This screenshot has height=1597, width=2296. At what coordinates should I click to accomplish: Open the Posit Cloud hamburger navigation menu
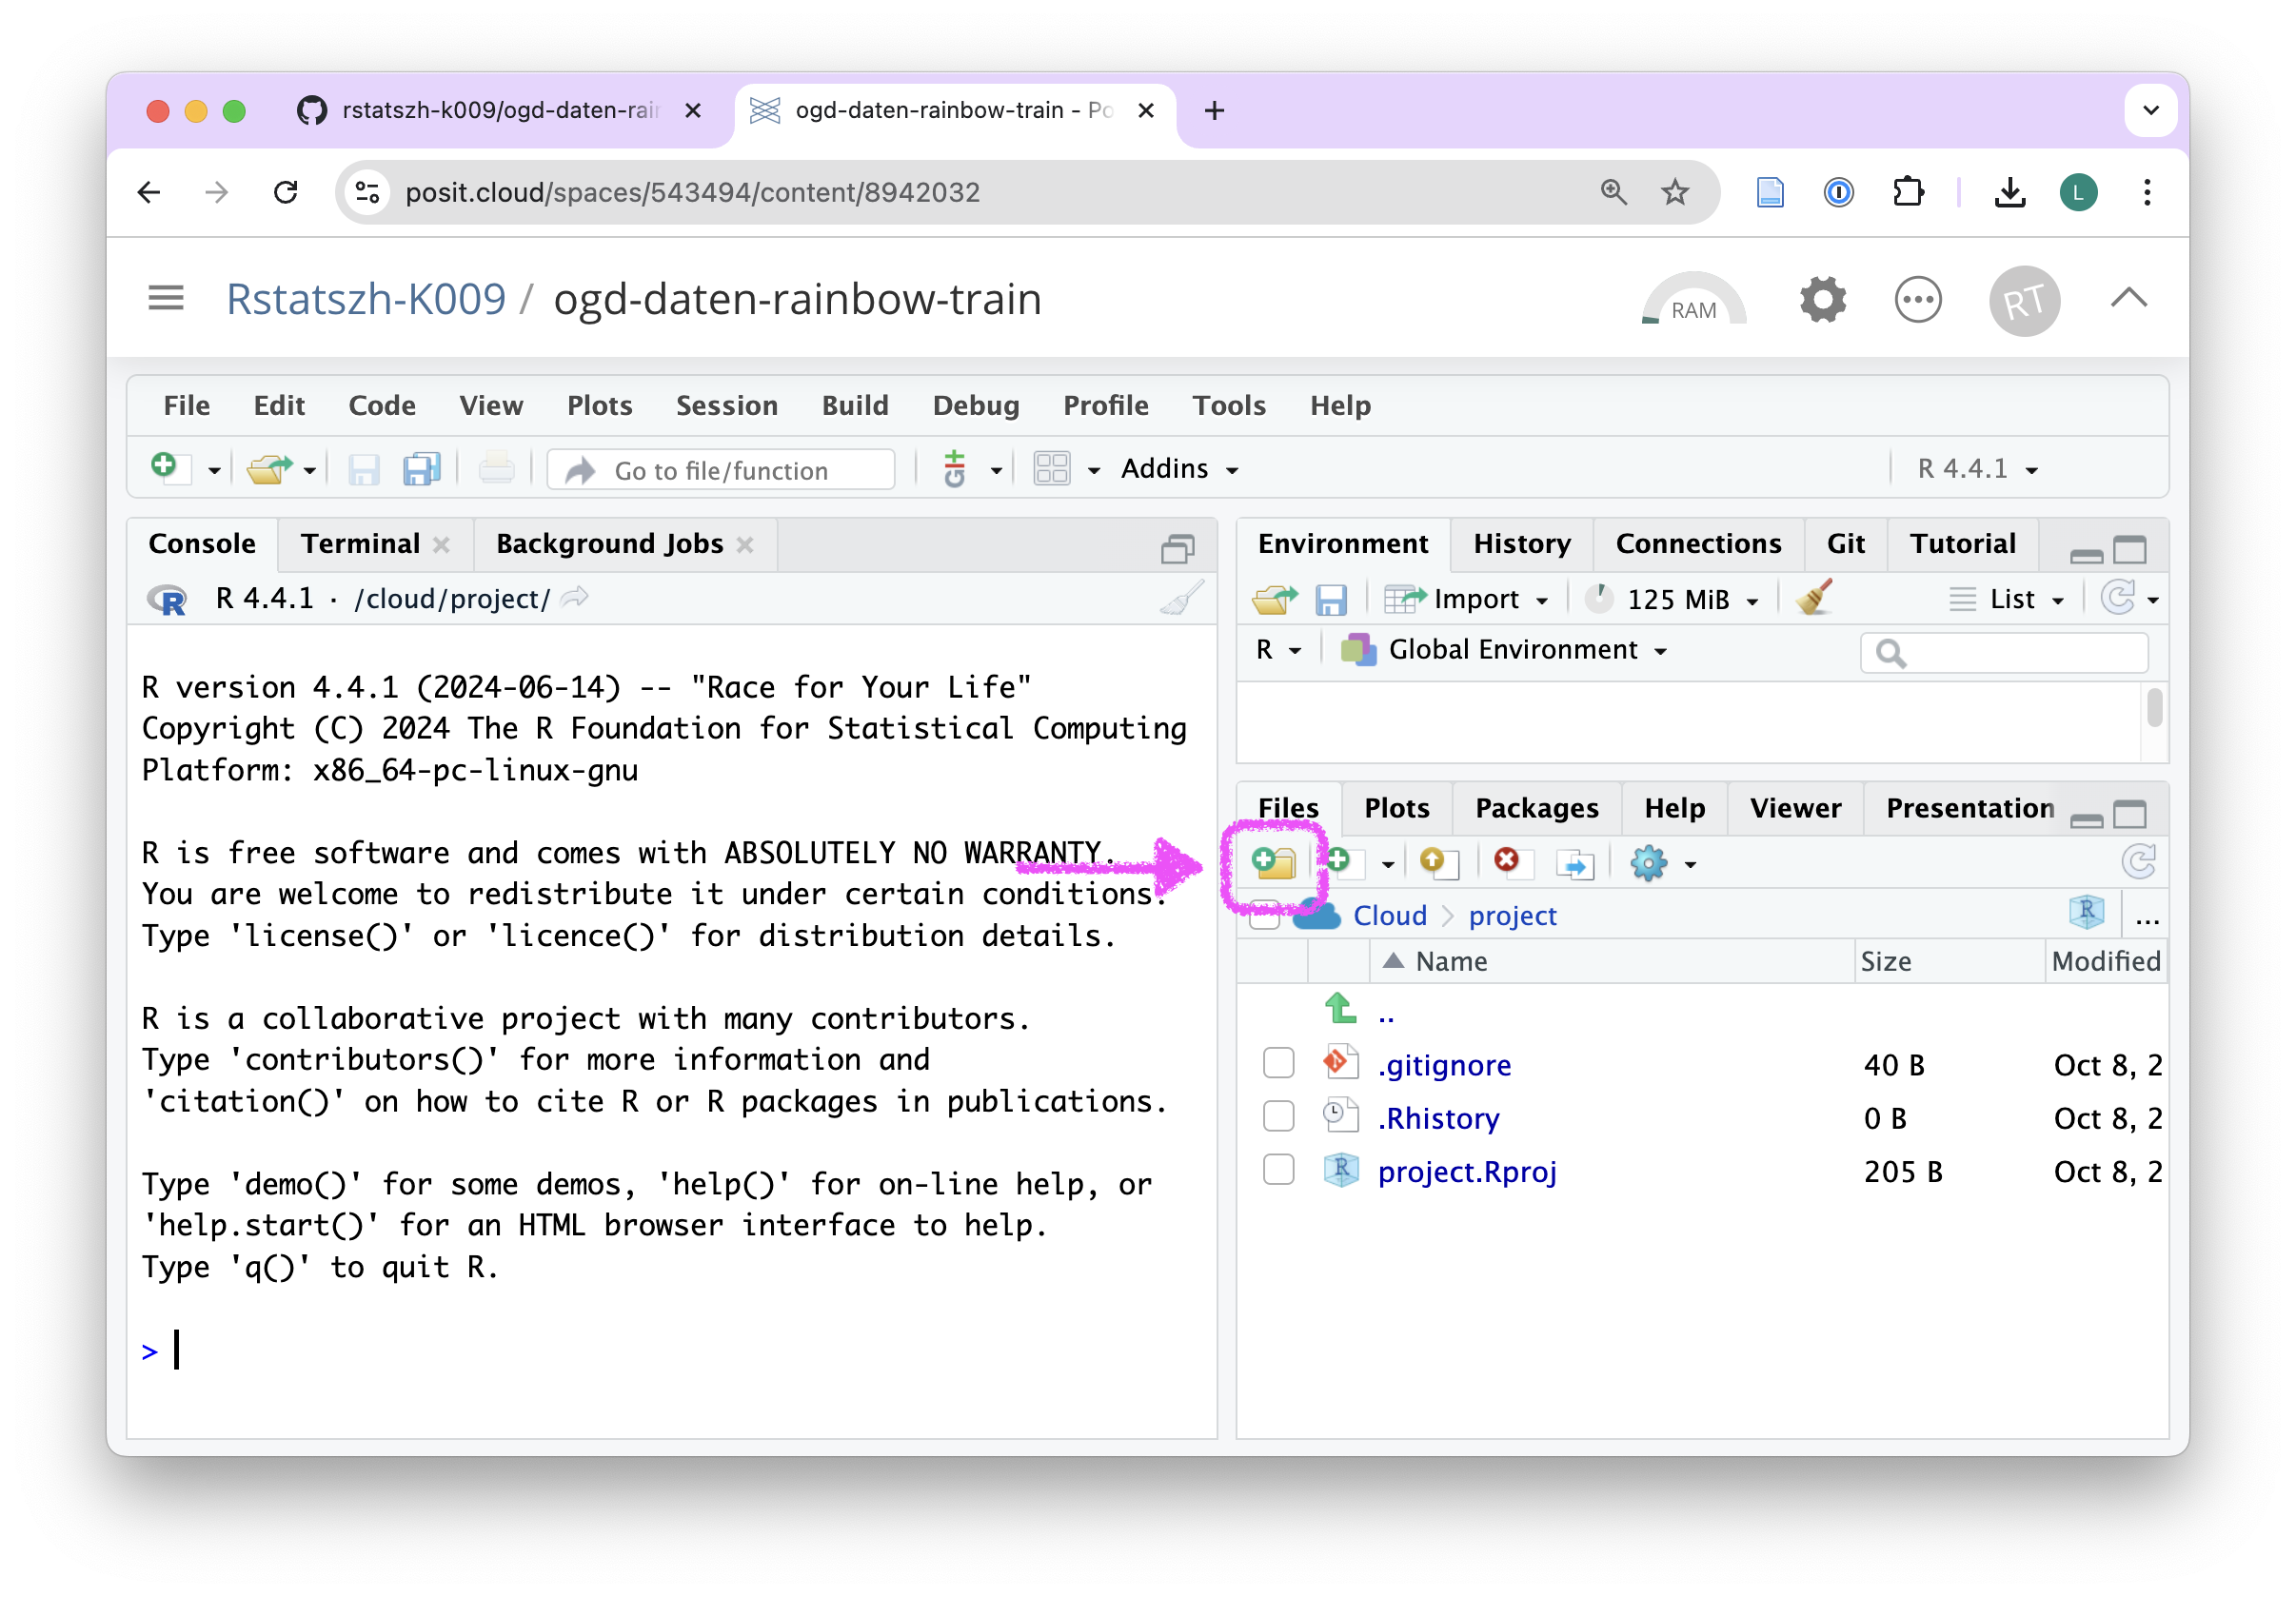(166, 298)
